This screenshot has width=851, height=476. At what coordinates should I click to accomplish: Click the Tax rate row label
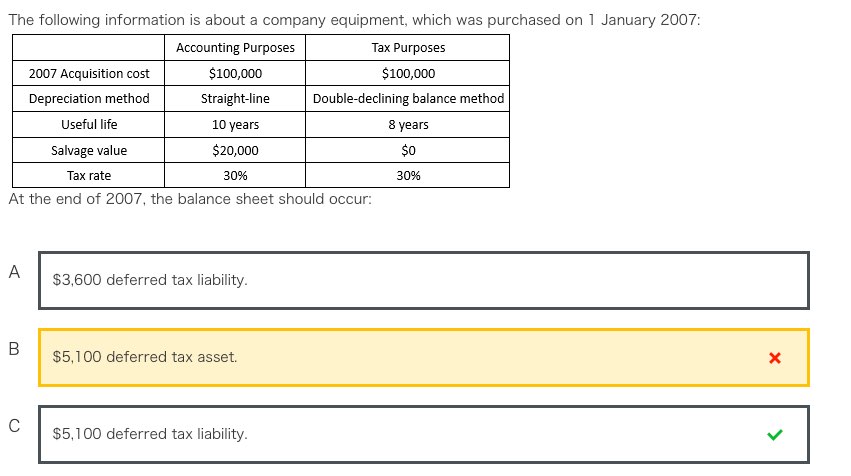click(88, 176)
